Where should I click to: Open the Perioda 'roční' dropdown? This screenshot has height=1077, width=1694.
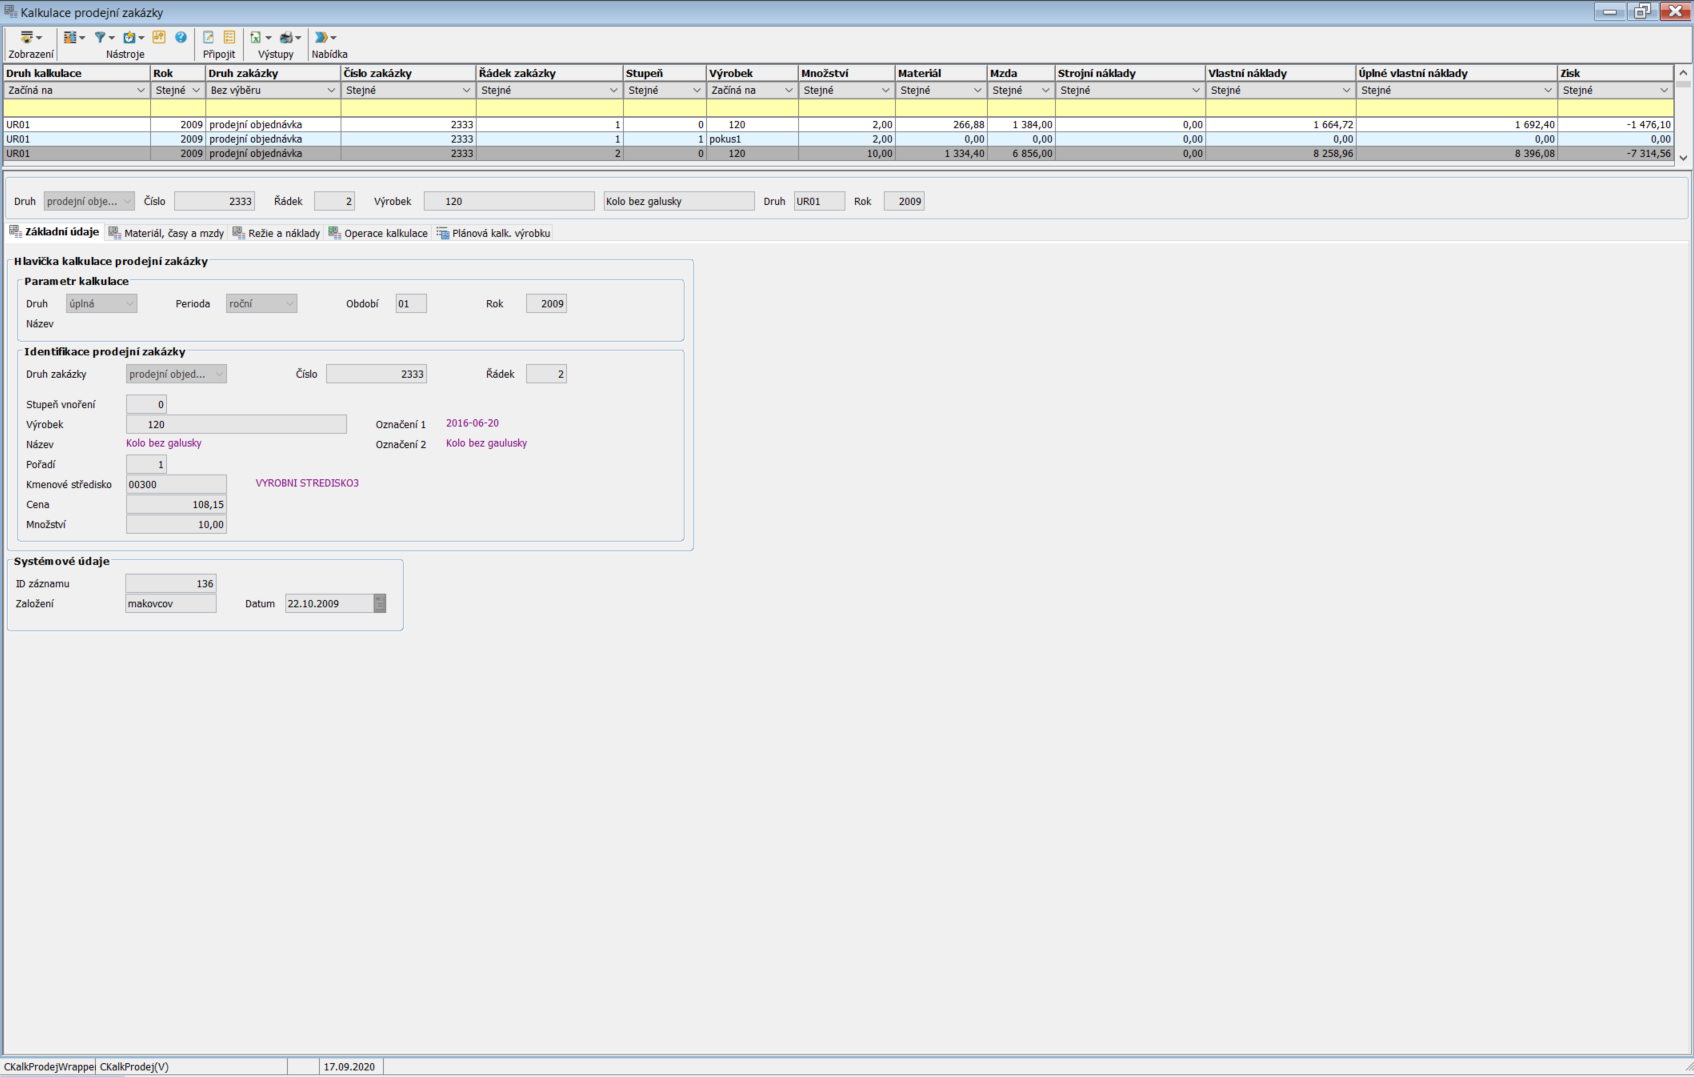pos(289,304)
